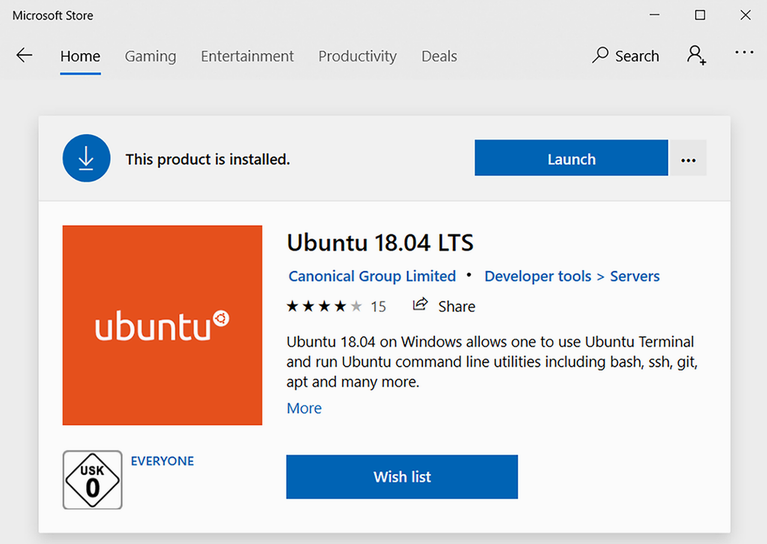Click the Share icon under the title

pyautogui.click(x=421, y=306)
